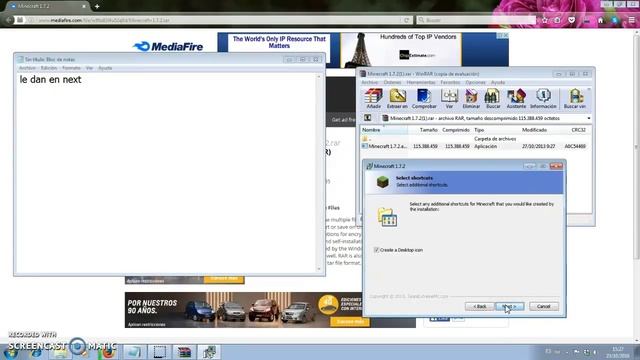Click the MediaFire logo on the webpage
Screen dimensions: 640x360
coord(168,47)
